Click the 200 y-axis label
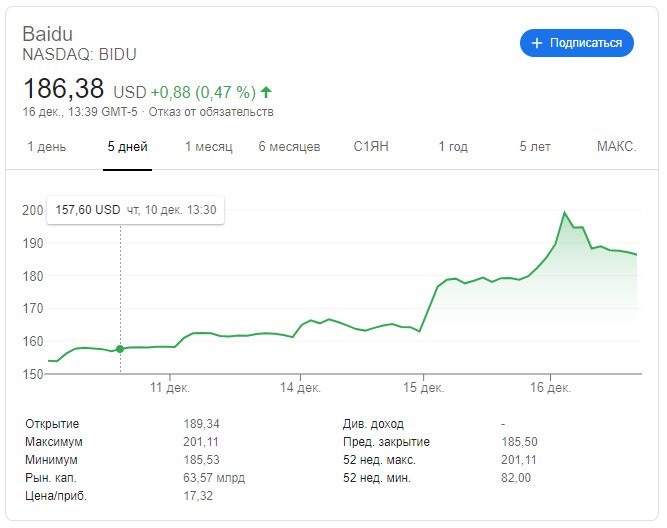The width and height of the screenshot is (667, 528). (33, 210)
